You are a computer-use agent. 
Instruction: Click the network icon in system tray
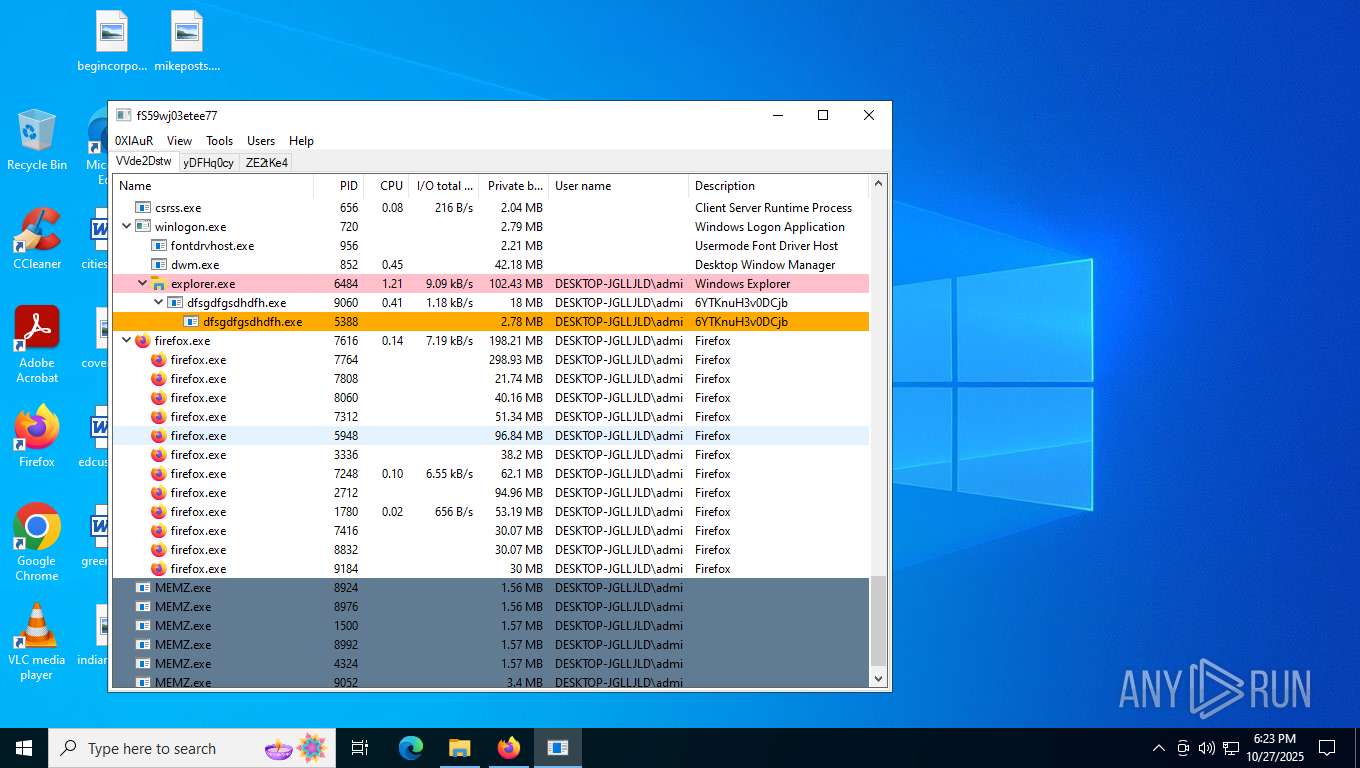1230,748
